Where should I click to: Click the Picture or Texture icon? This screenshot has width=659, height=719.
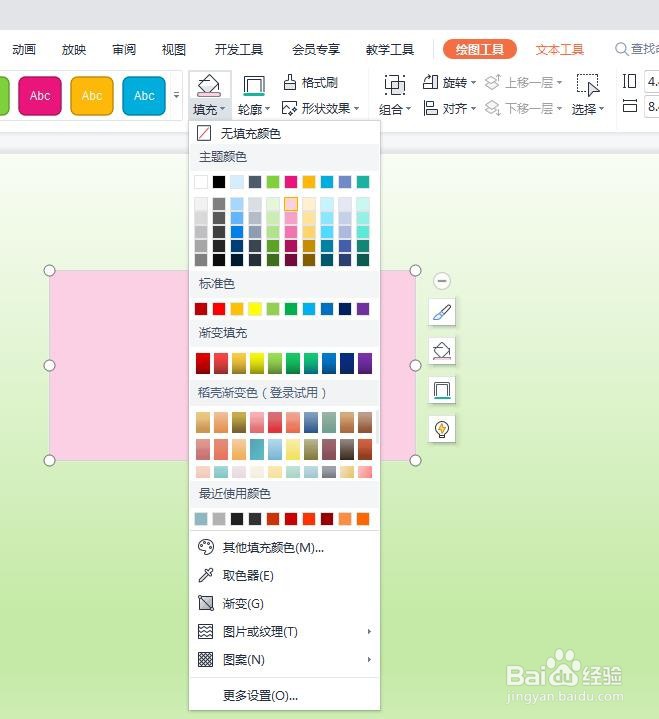205,631
